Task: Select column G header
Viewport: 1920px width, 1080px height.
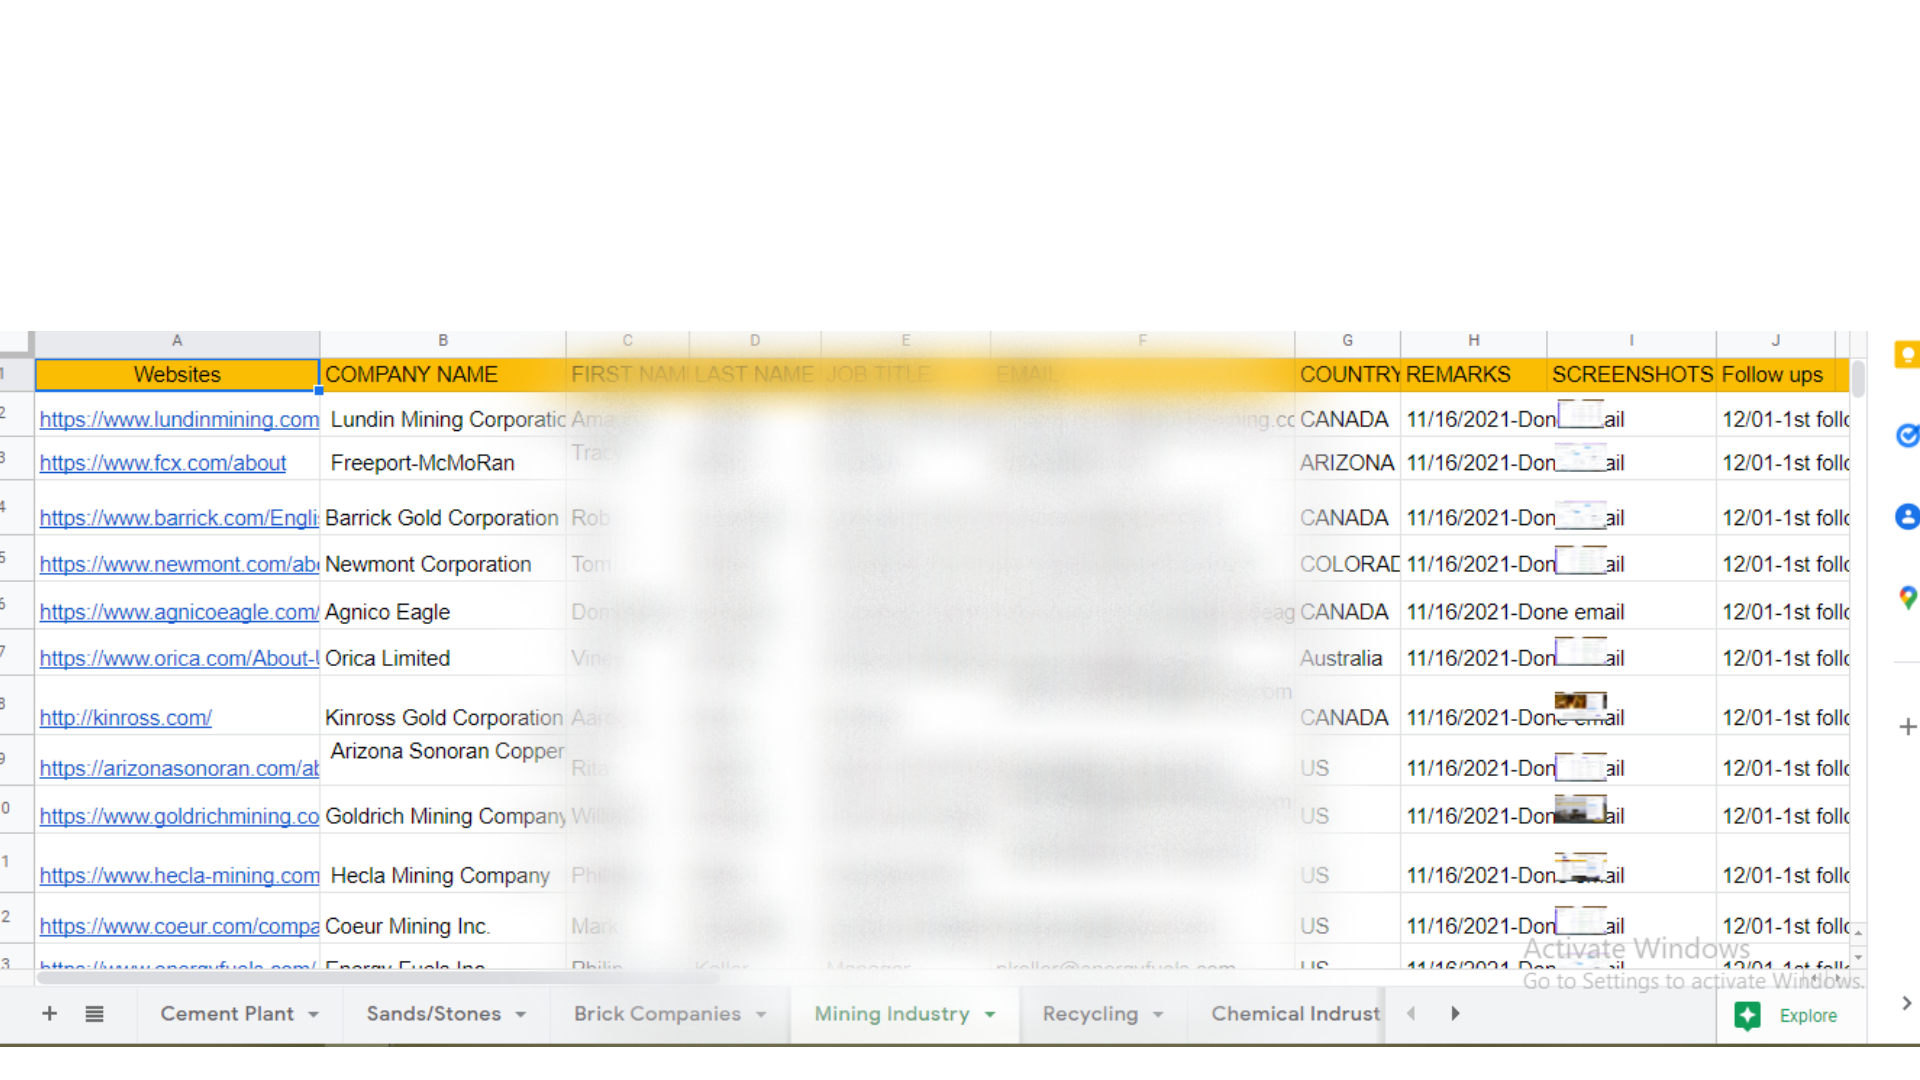Action: pyautogui.click(x=1347, y=341)
